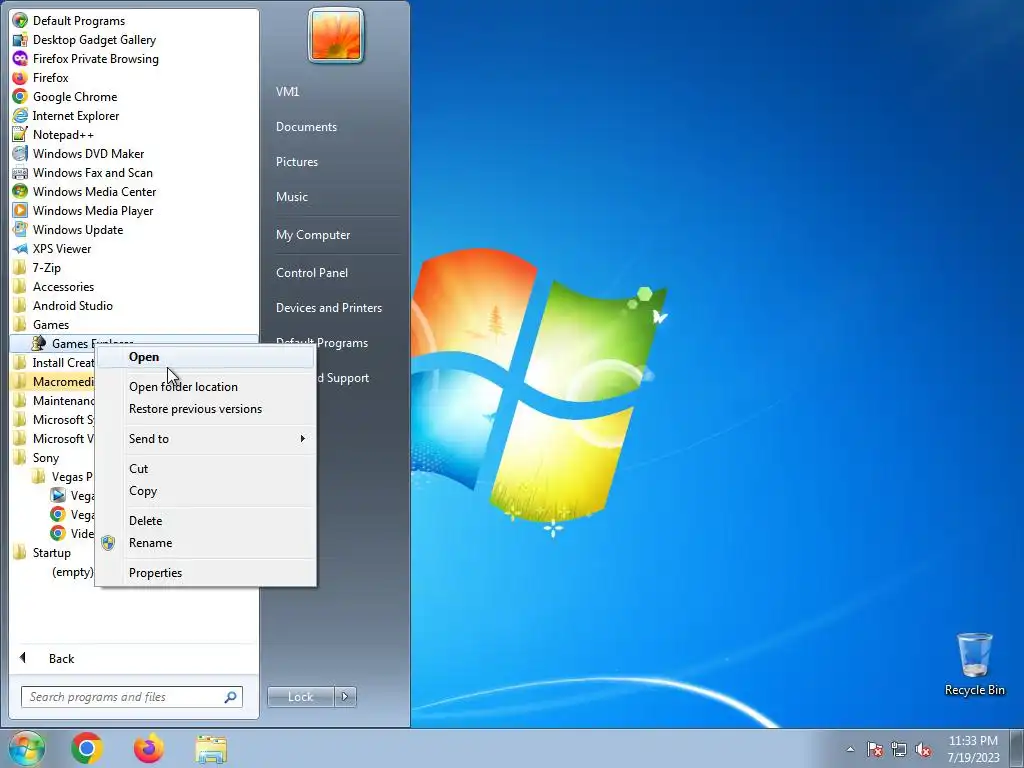Click the network tray icon
Image resolution: width=1024 pixels, height=768 pixels.
point(899,749)
